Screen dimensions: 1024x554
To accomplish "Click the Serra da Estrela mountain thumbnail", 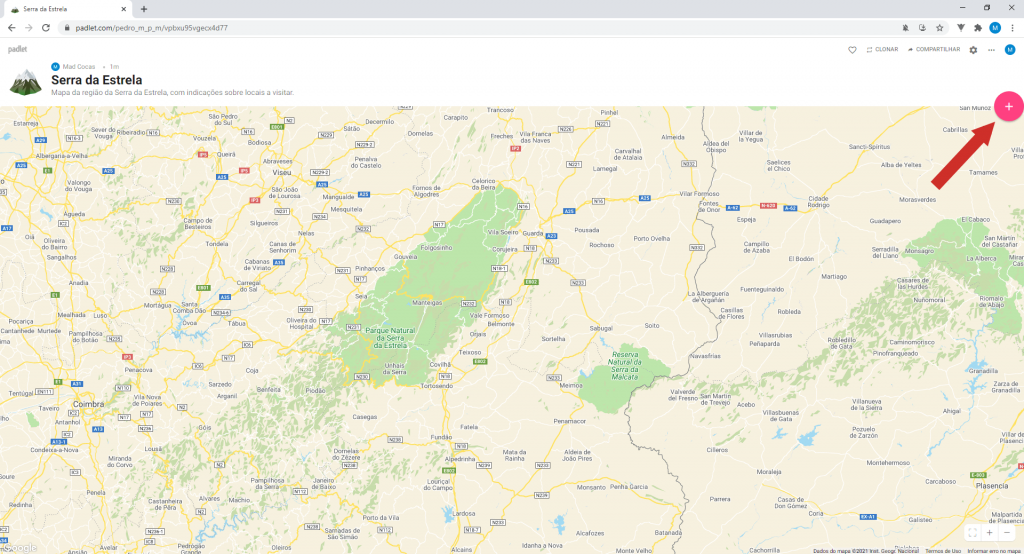I will coord(25,82).
